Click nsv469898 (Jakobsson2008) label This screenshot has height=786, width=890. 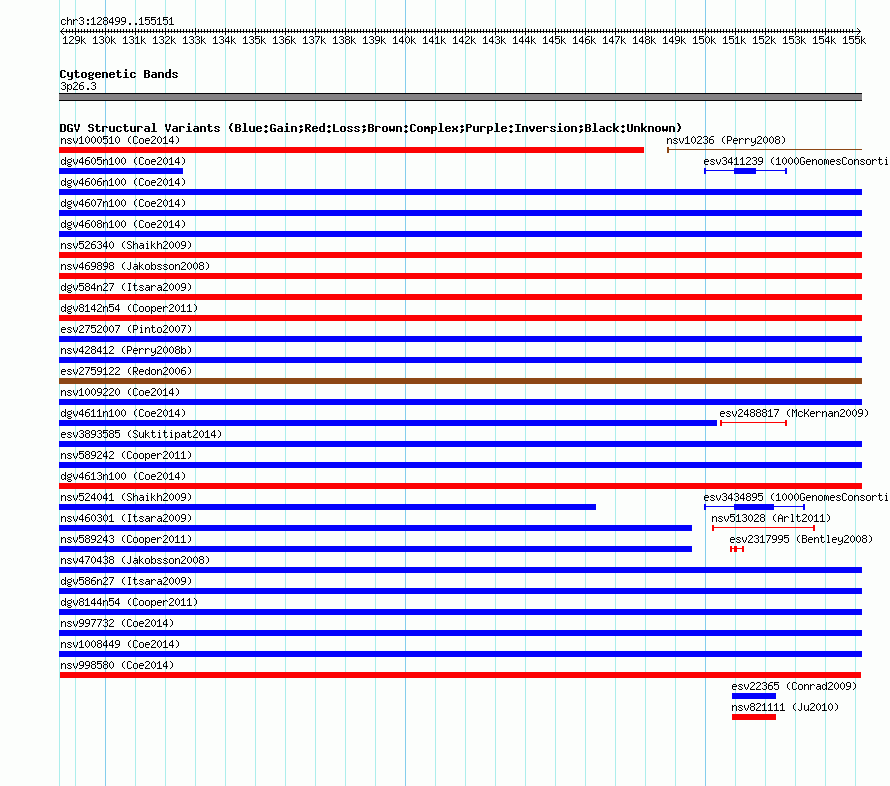tap(135, 266)
